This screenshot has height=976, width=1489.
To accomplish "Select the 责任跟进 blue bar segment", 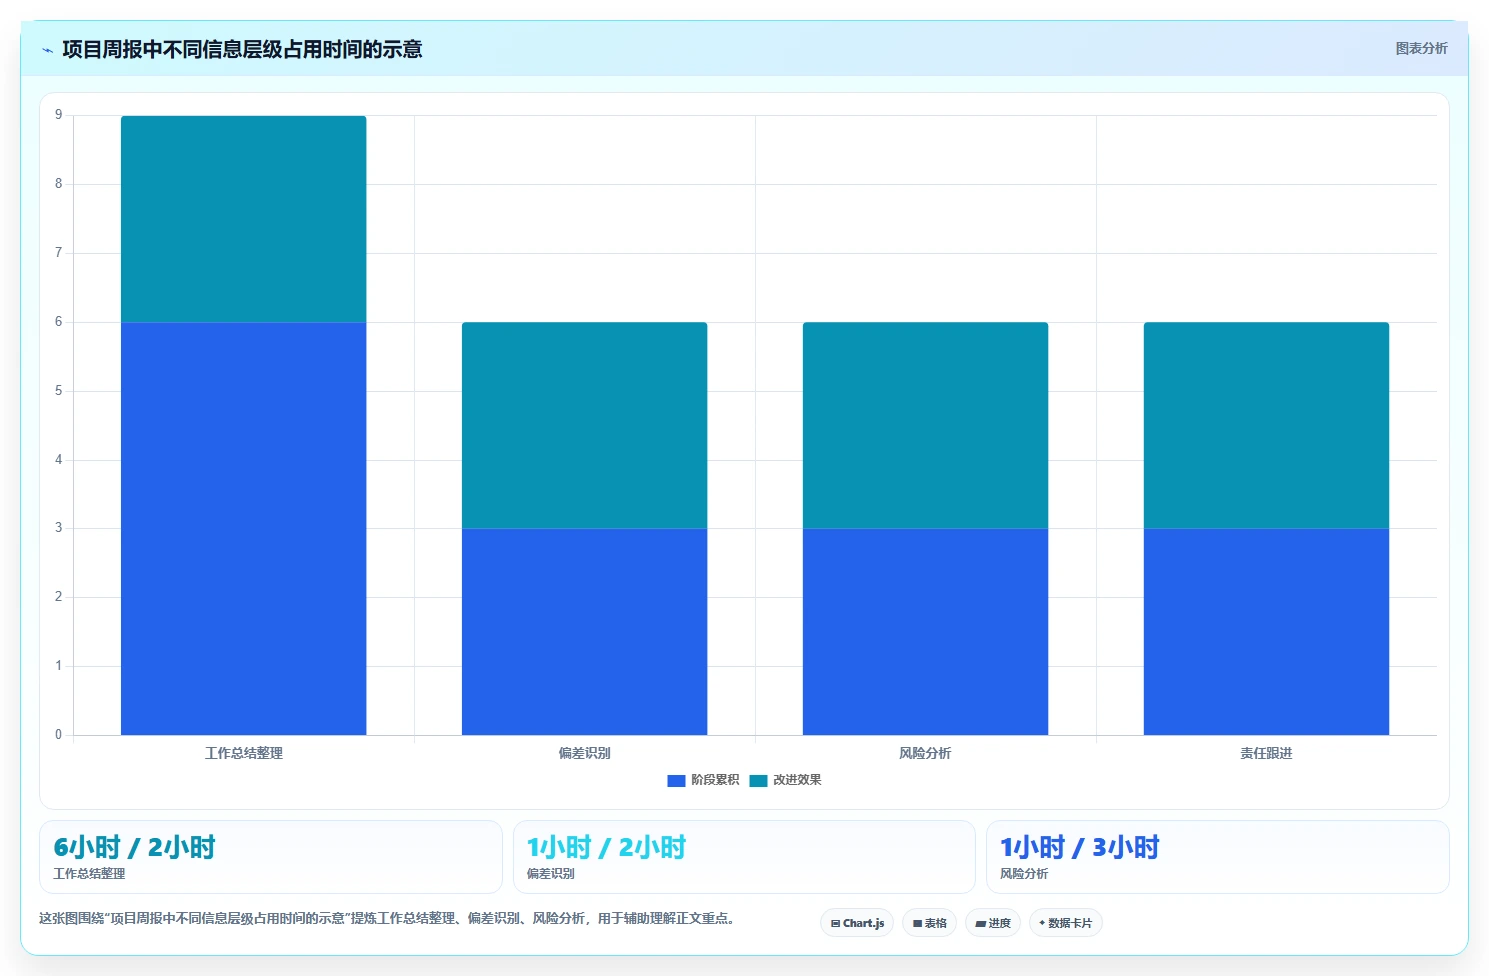I will 1267,631.
